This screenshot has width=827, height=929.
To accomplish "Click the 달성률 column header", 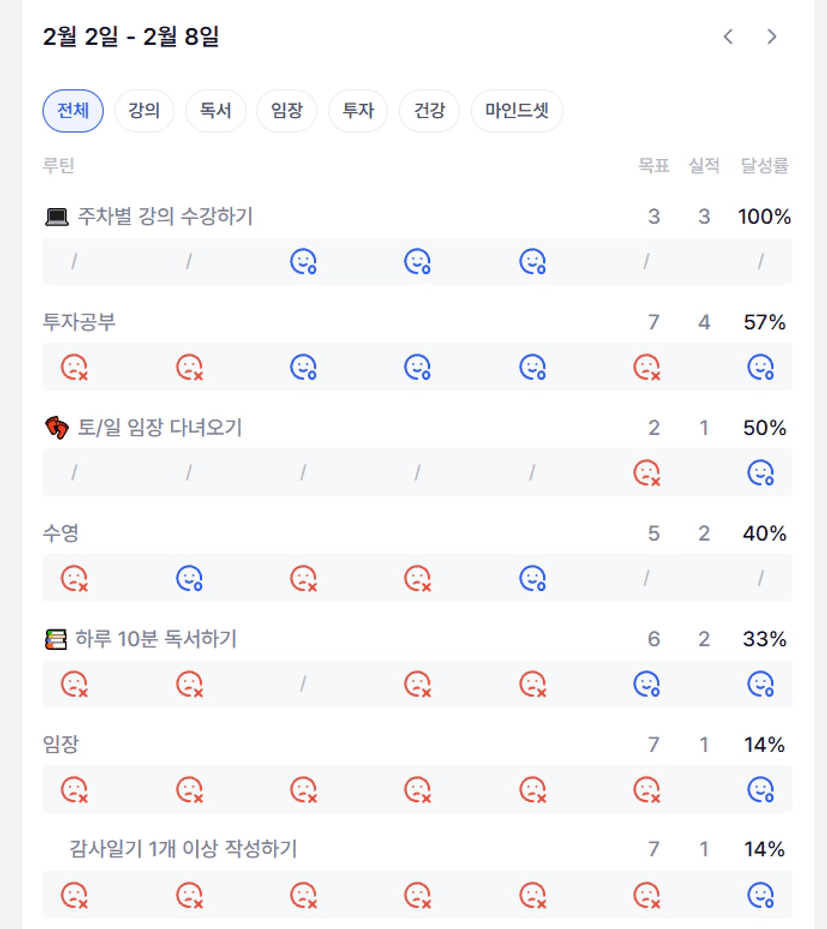I will pos(765,166).
